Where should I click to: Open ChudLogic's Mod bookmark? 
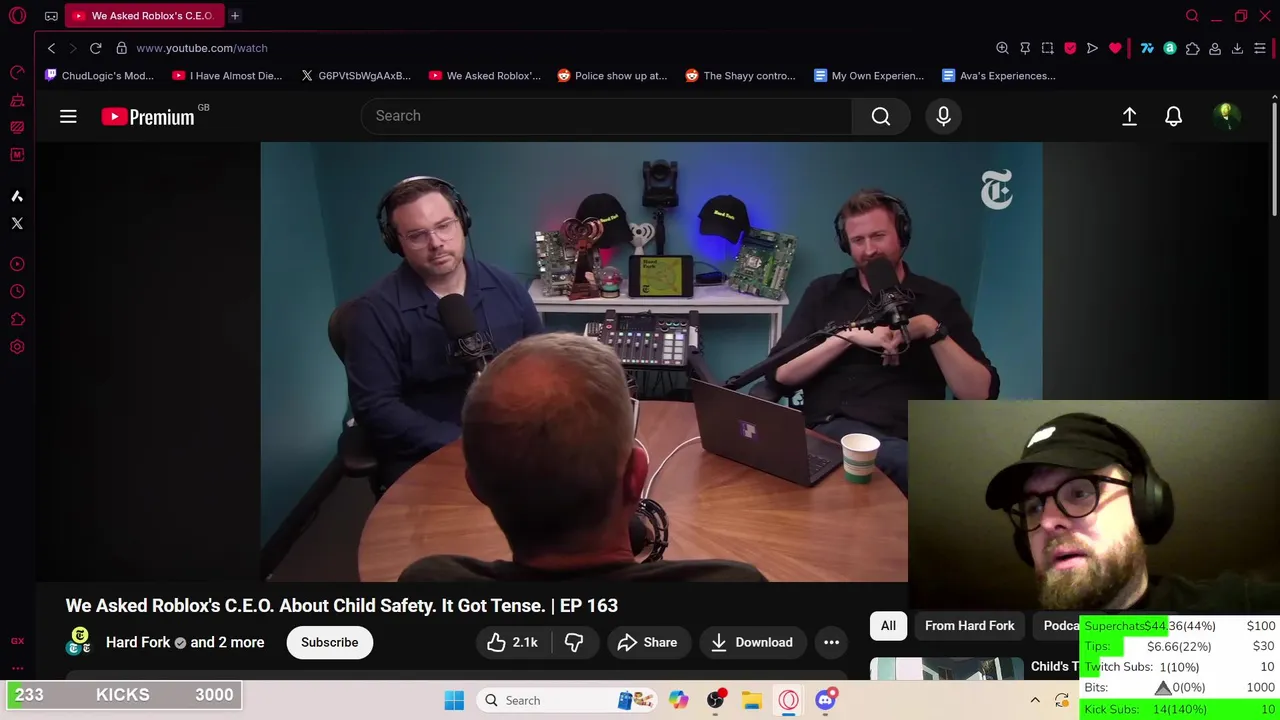click(100, 76)
